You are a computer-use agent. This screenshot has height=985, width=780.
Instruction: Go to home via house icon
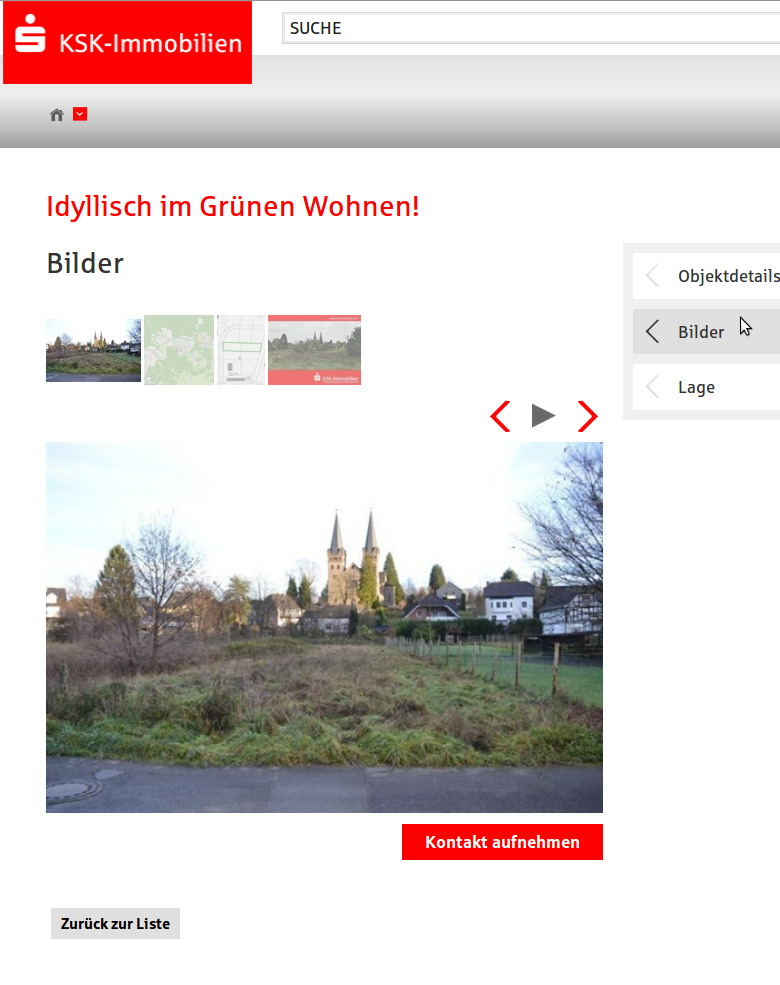(x=57, y=114)
